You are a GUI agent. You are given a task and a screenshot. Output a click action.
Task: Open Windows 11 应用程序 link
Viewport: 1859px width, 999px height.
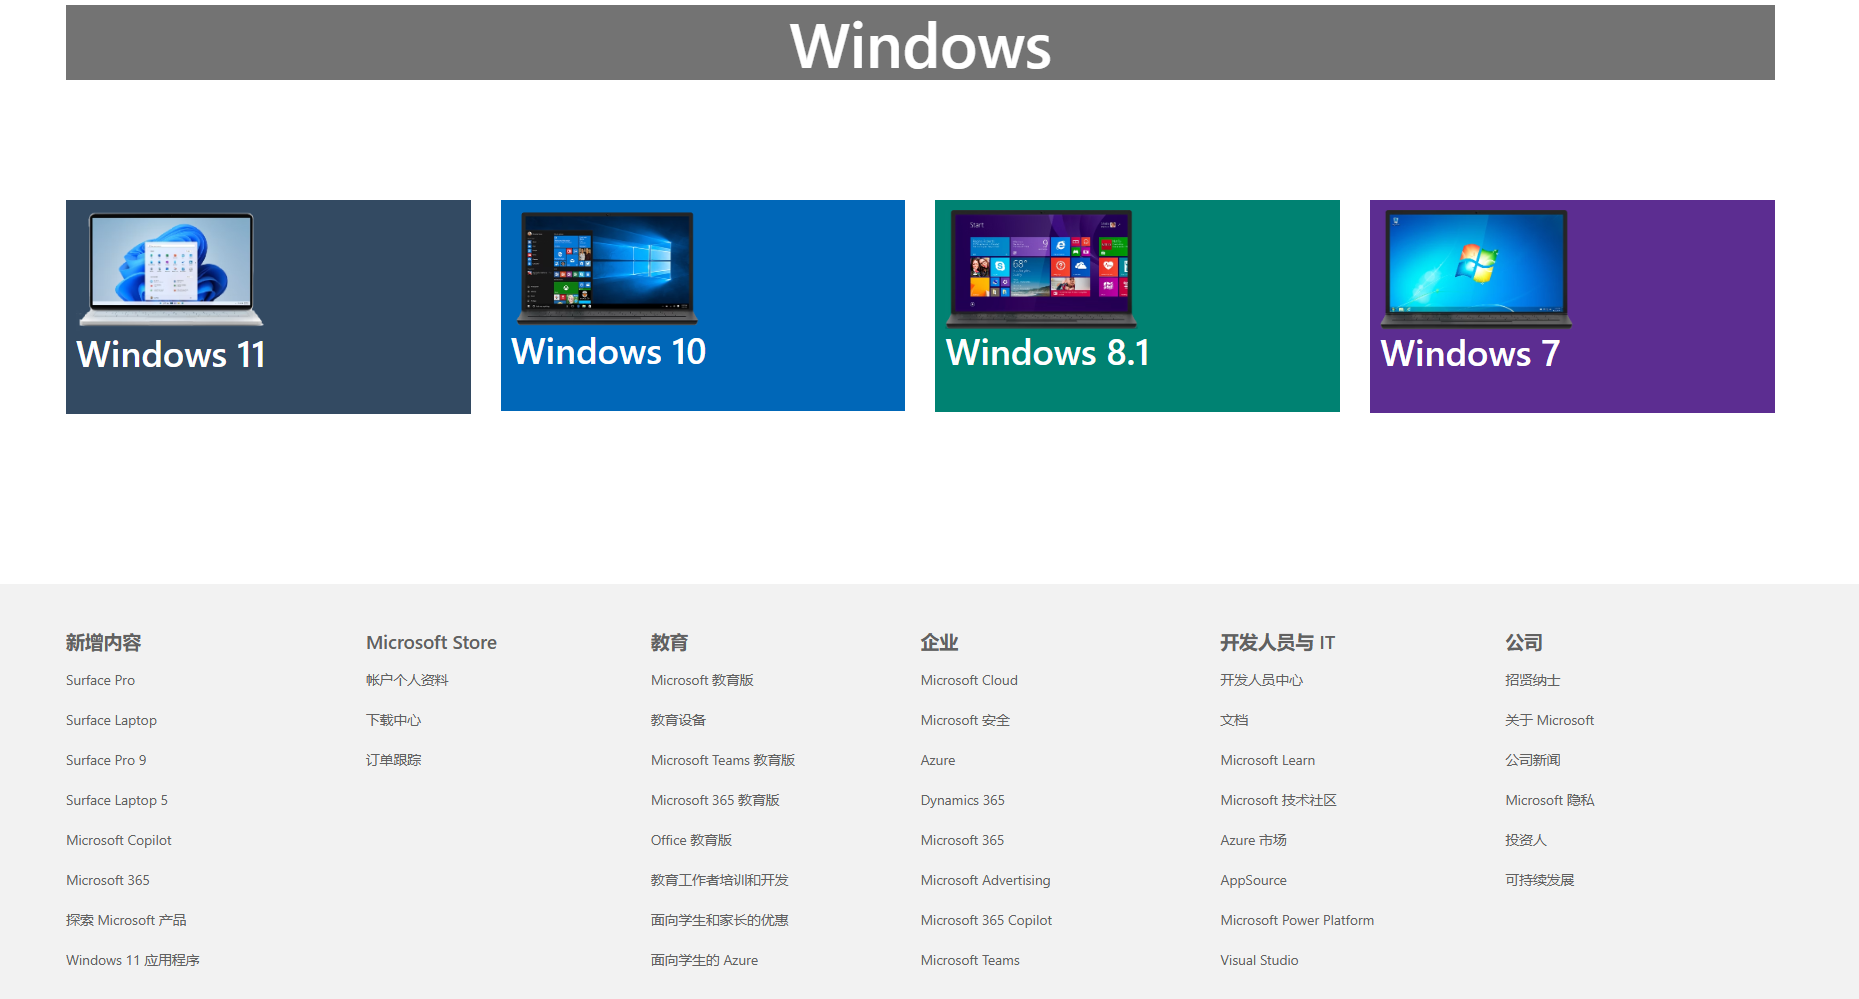click(x=133, y=960)
